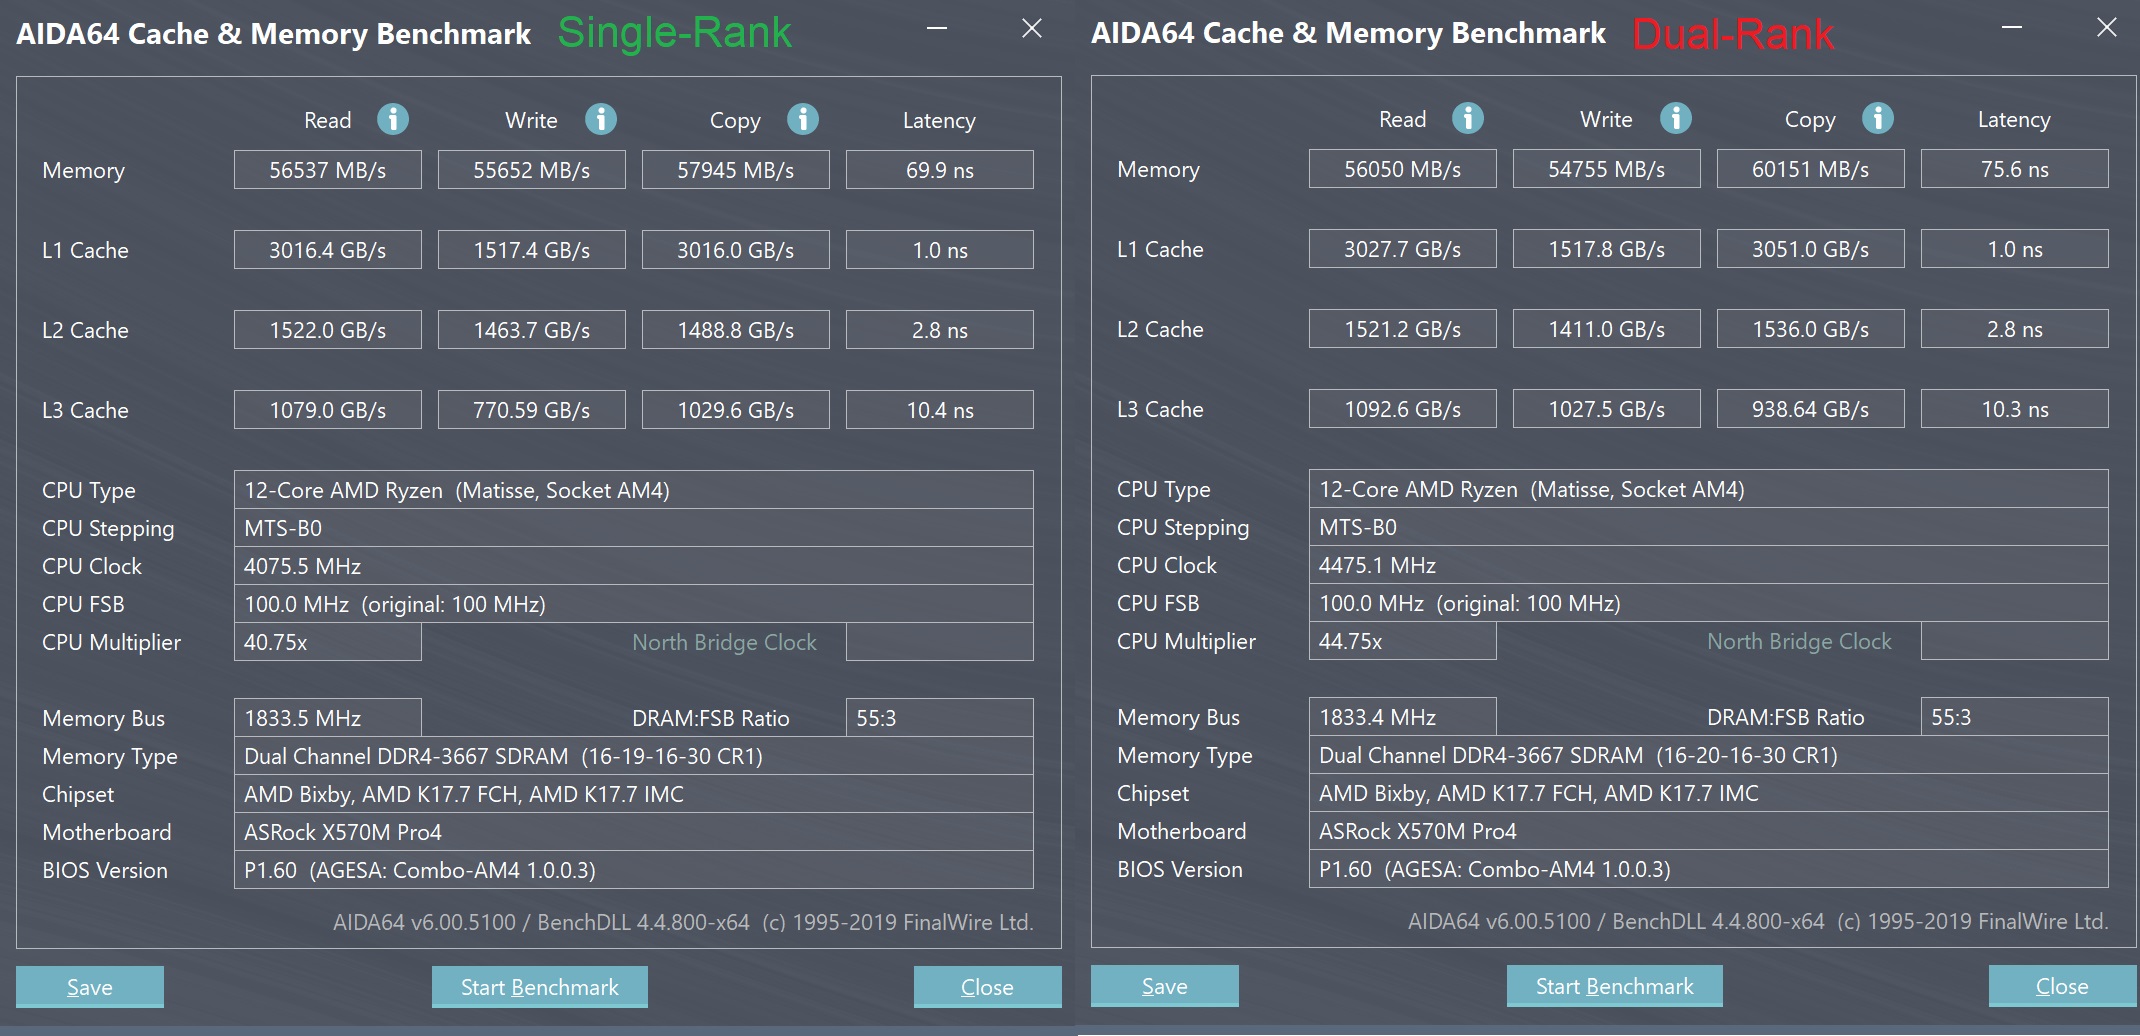The image size is (2140, 1036).
Task: Click the Read info icon in Single-Rank window
Action: tap(393, 119)
